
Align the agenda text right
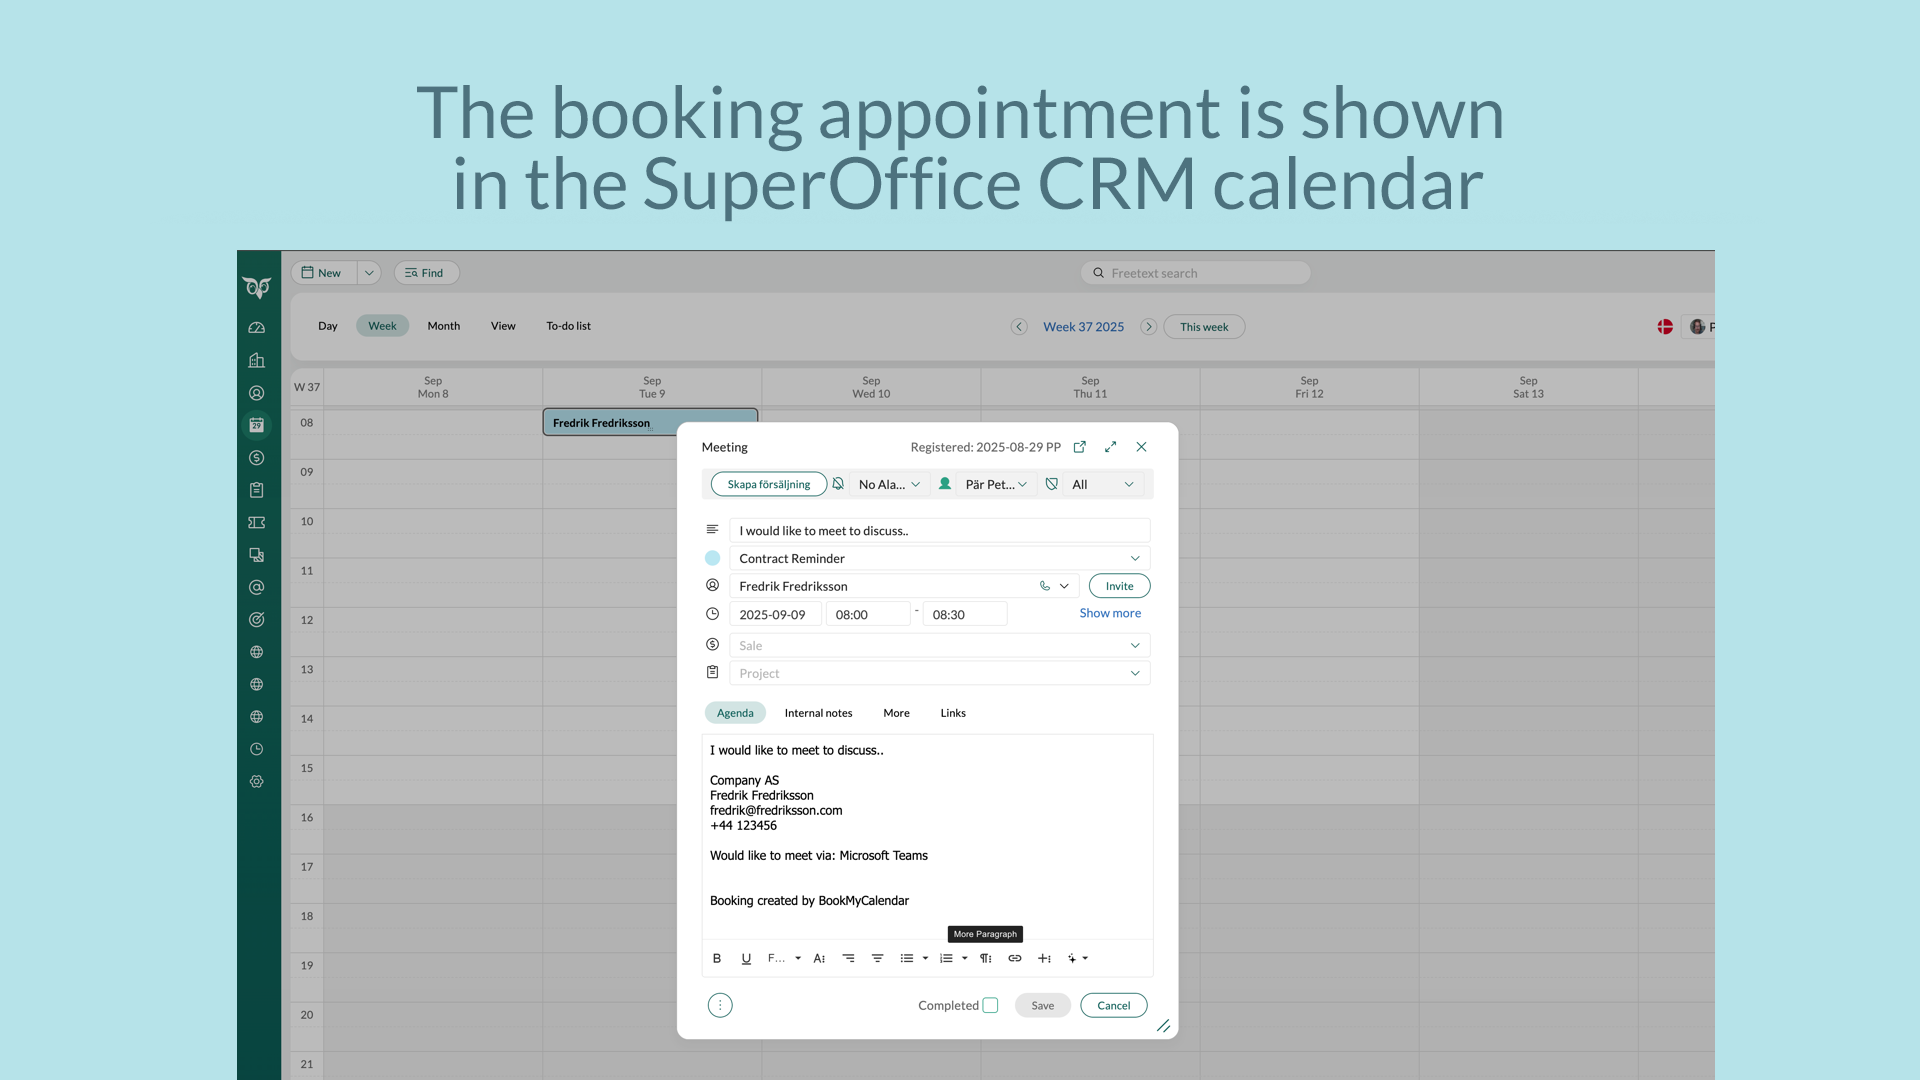tap(848, 958)
